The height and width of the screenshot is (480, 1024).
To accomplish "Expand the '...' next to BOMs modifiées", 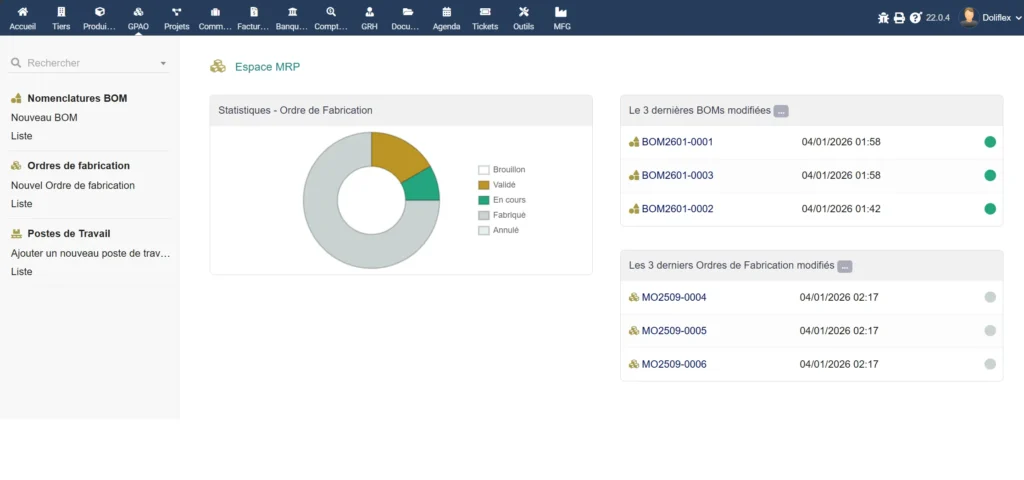I will click(x=781, y=111).
